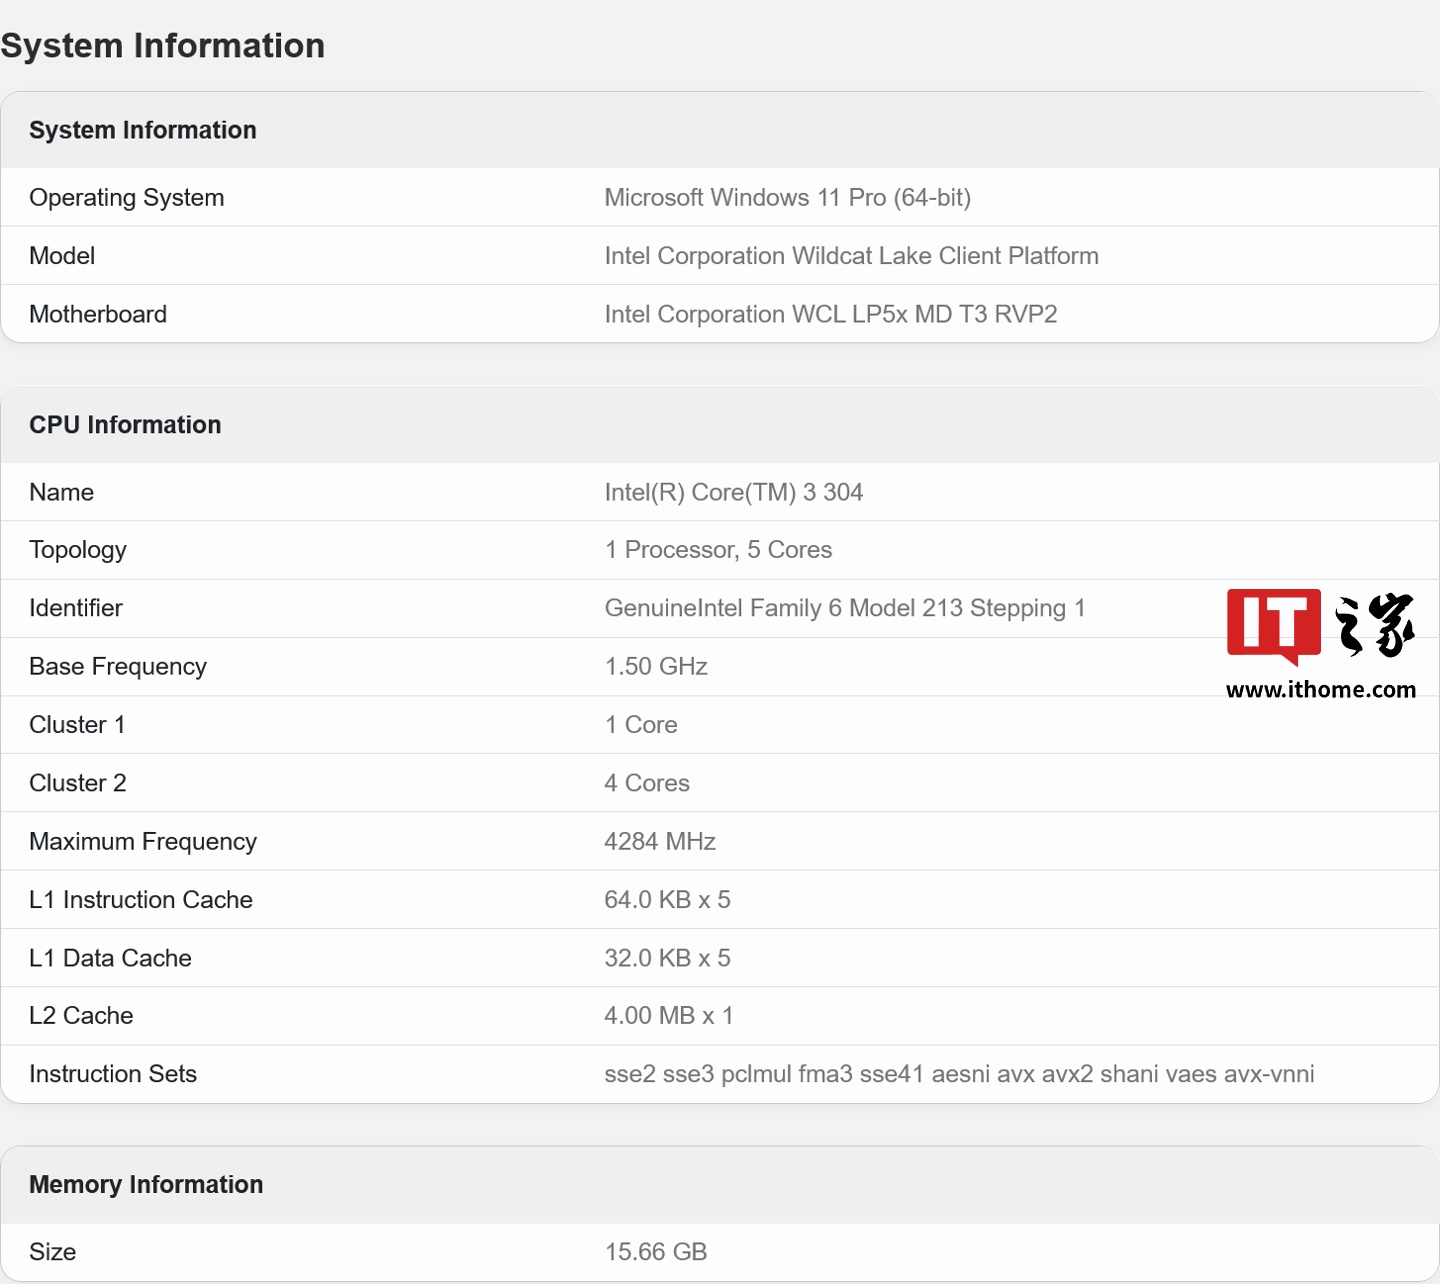
Task: Click the 4284 MHz maximum frequency value
Action: point(660,842)
